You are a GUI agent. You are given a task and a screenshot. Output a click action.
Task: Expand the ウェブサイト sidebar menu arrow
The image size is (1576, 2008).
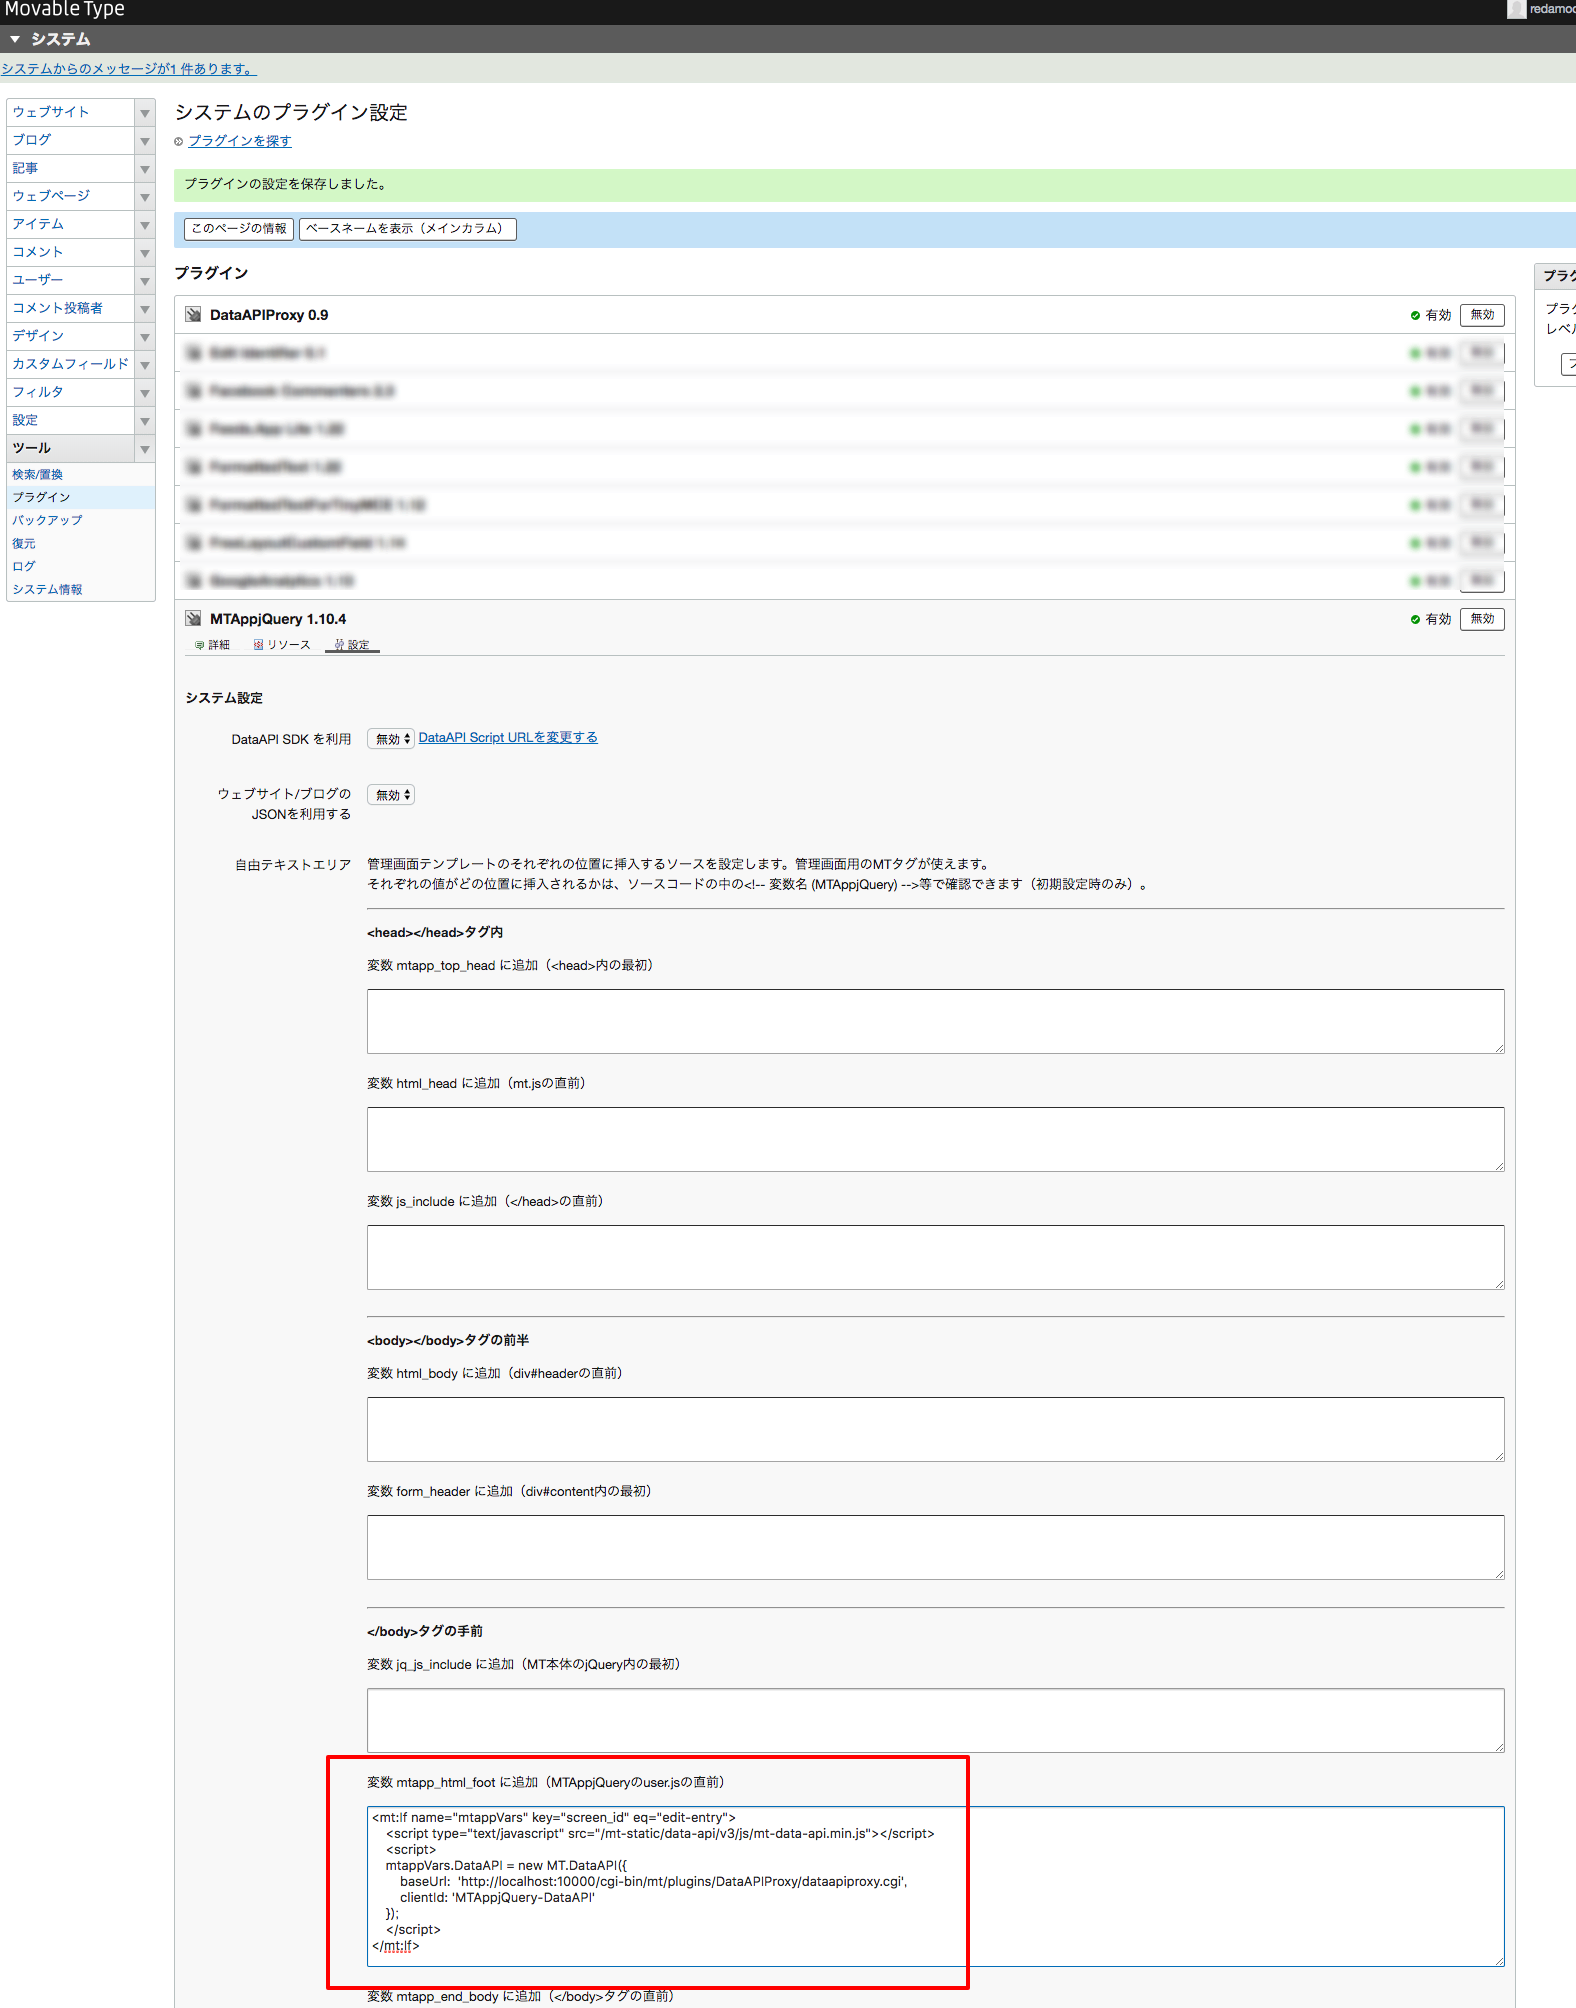(x=145, y=113)
